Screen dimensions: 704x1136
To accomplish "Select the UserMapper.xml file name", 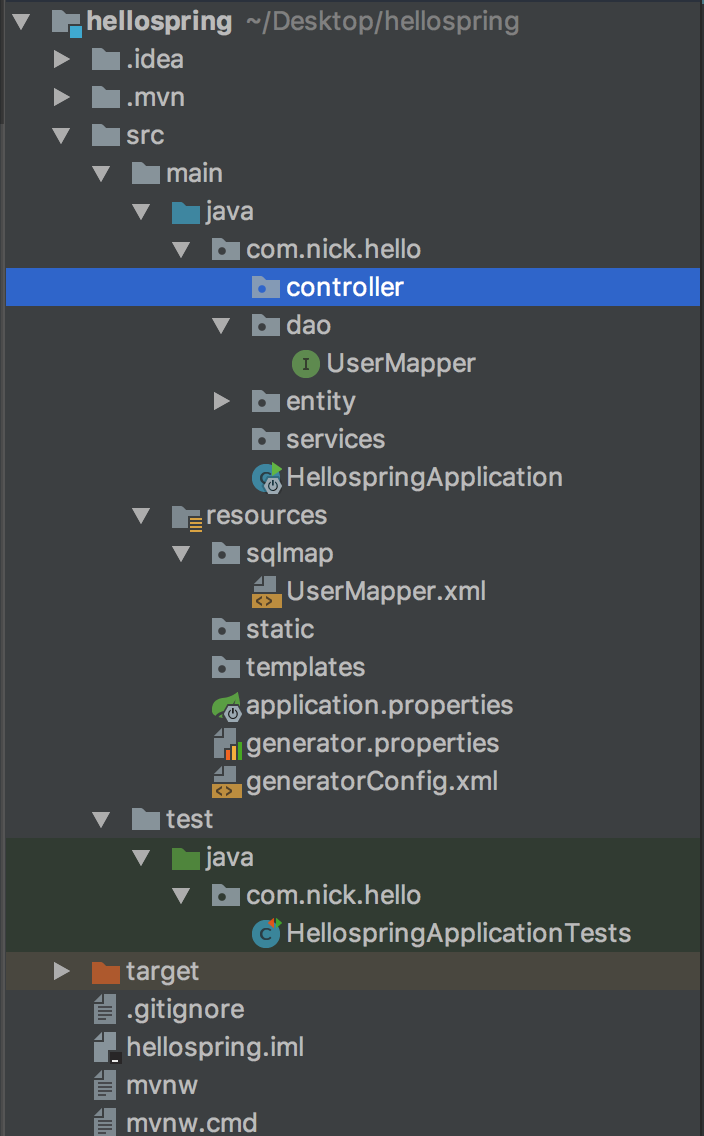I will [386, 591].
